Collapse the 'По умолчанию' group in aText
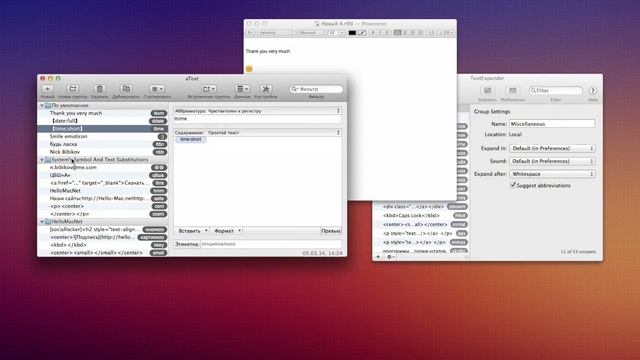Screen dimensions: 640x360 coord(42,106)
